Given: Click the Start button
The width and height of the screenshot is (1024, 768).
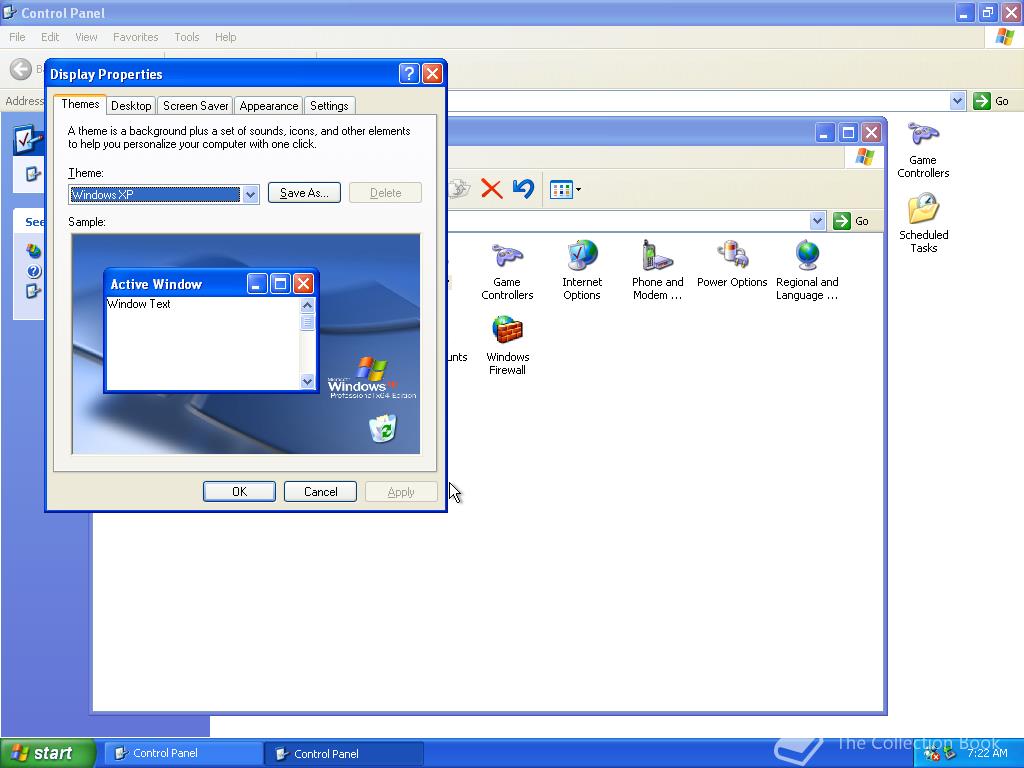Looking at the screenshot, I should [x=48, y=753].
